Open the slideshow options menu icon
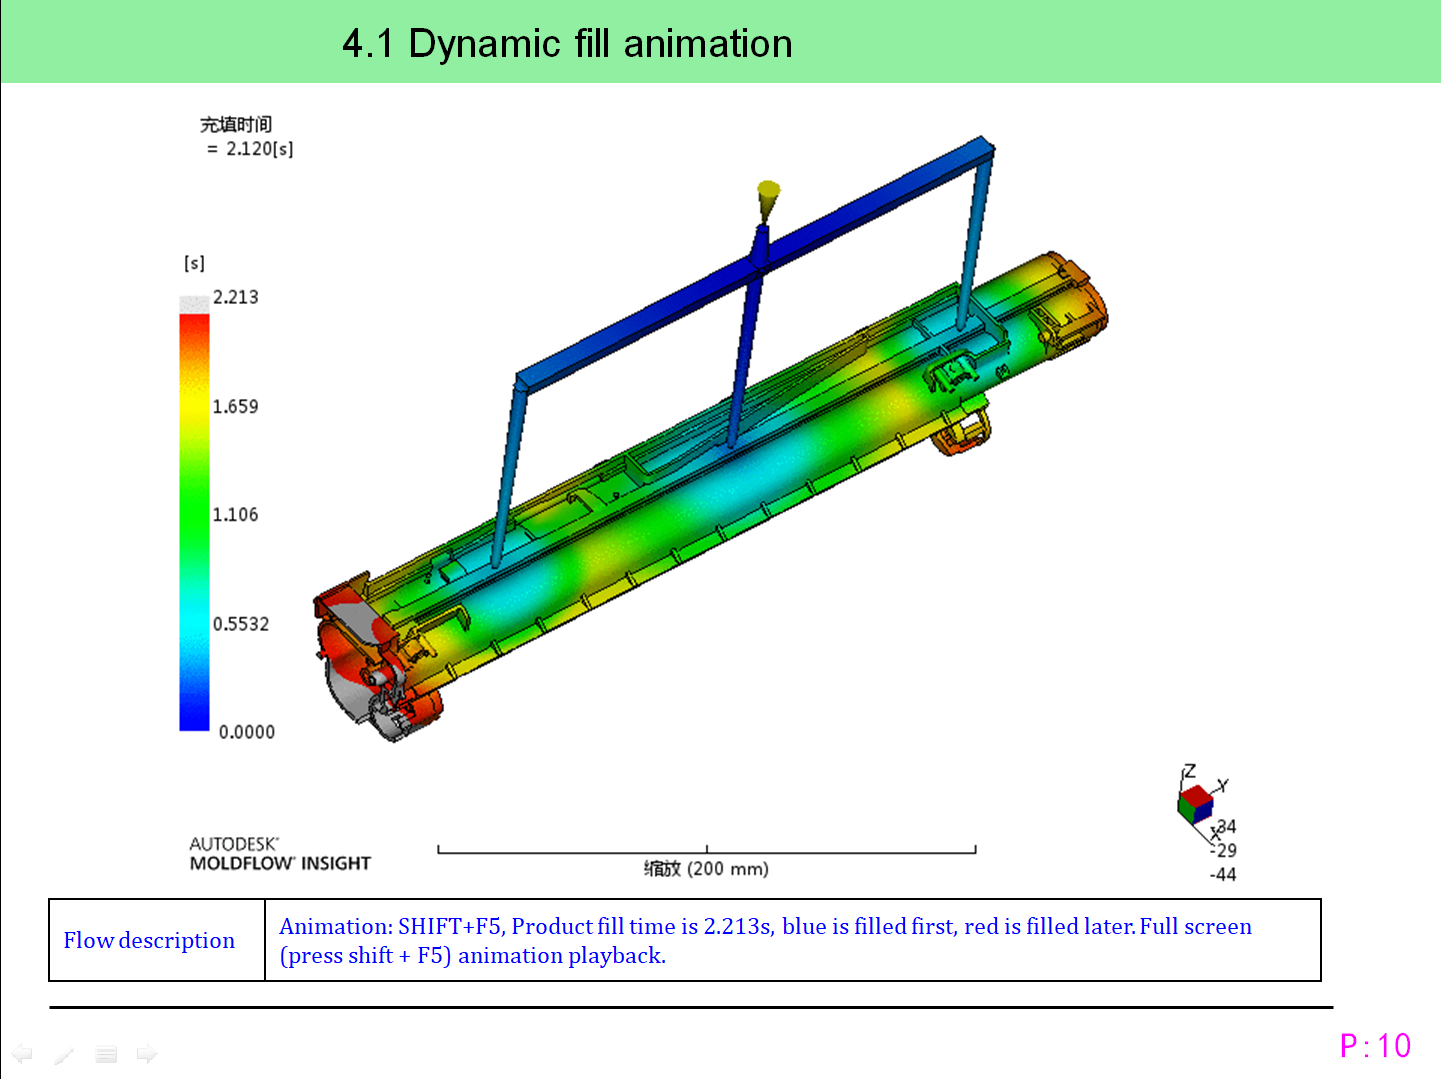Image resolution: width=1441 pixels, height=1079 pixels. [106, 1054]
